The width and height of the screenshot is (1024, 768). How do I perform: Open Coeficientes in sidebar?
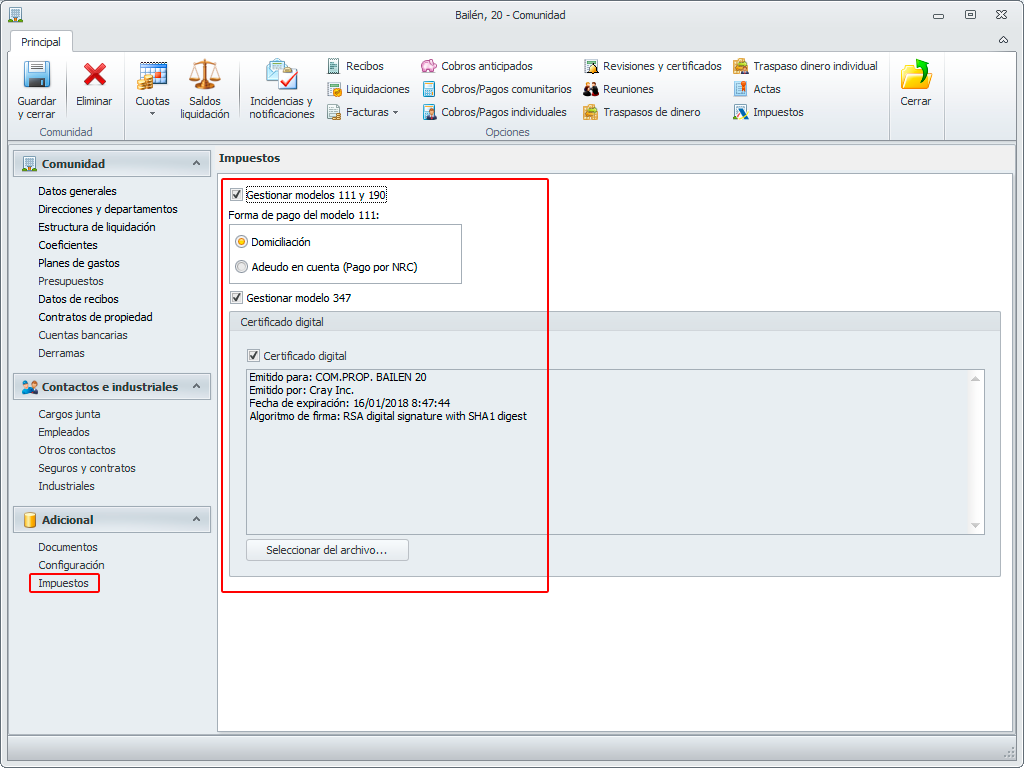68,245
